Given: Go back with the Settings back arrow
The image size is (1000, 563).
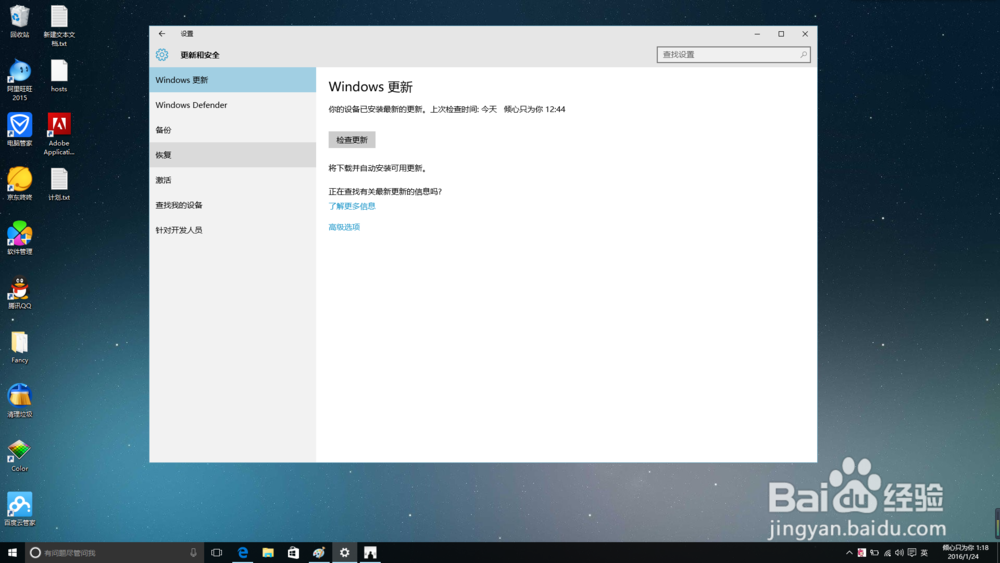Looking at the screenshot, I should tap(162, 34).
